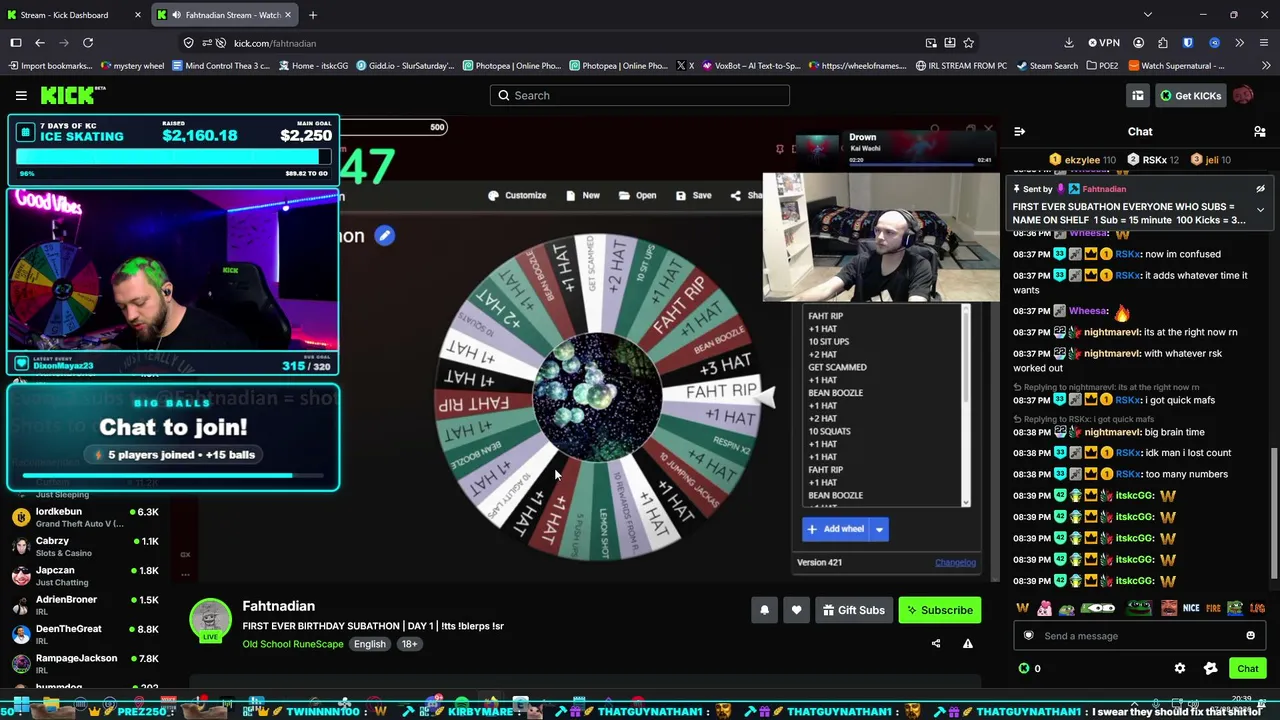The width and height of the screenshot is (1280, 720).
Task: Select the NICE quick emote
Action: click(x=1191, y=608)
